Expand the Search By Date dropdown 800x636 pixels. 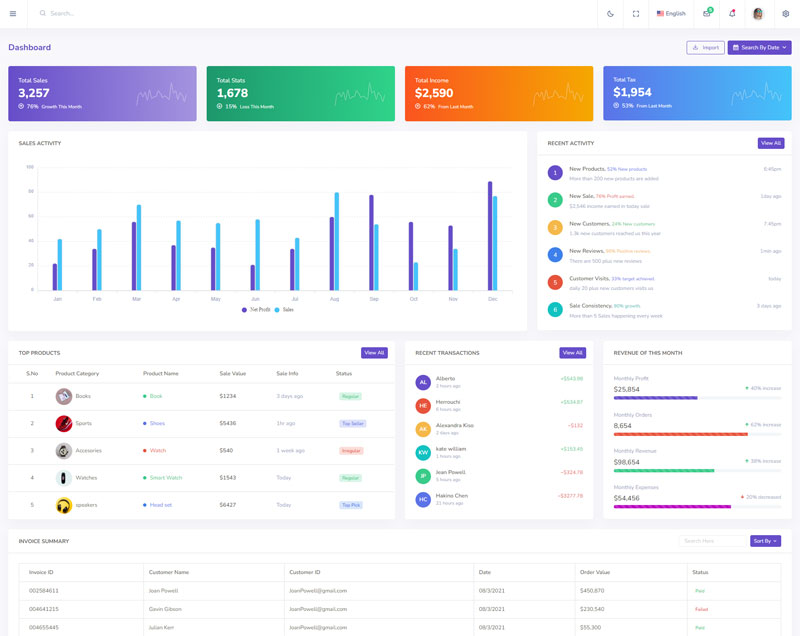759,47
